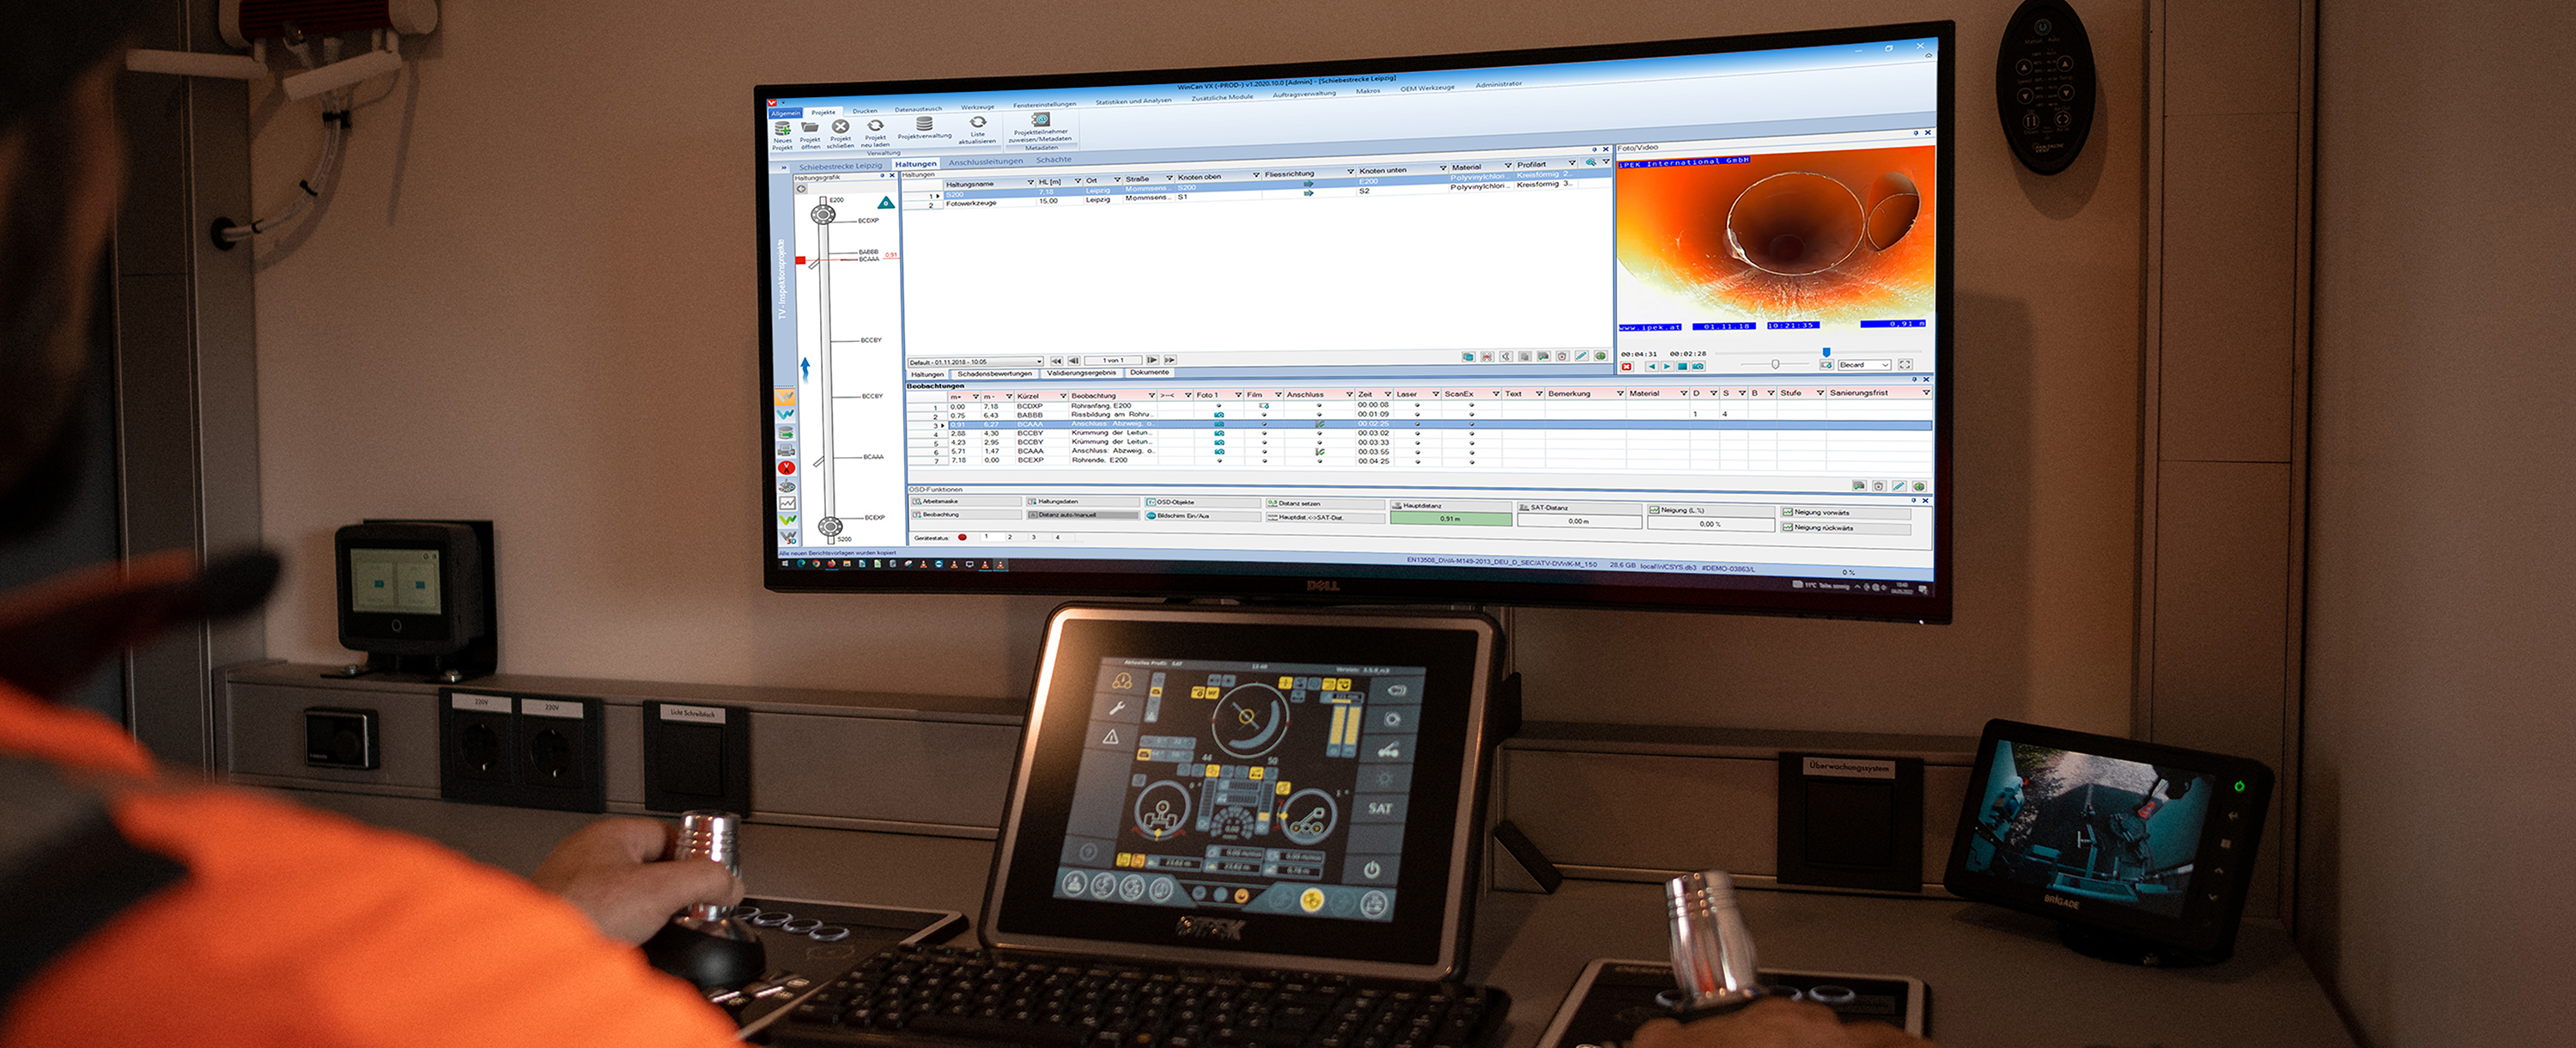Click the Haltungsdaten OSD button
The height and width of the screenshot is (1048, 2576).
[1084, 501]
